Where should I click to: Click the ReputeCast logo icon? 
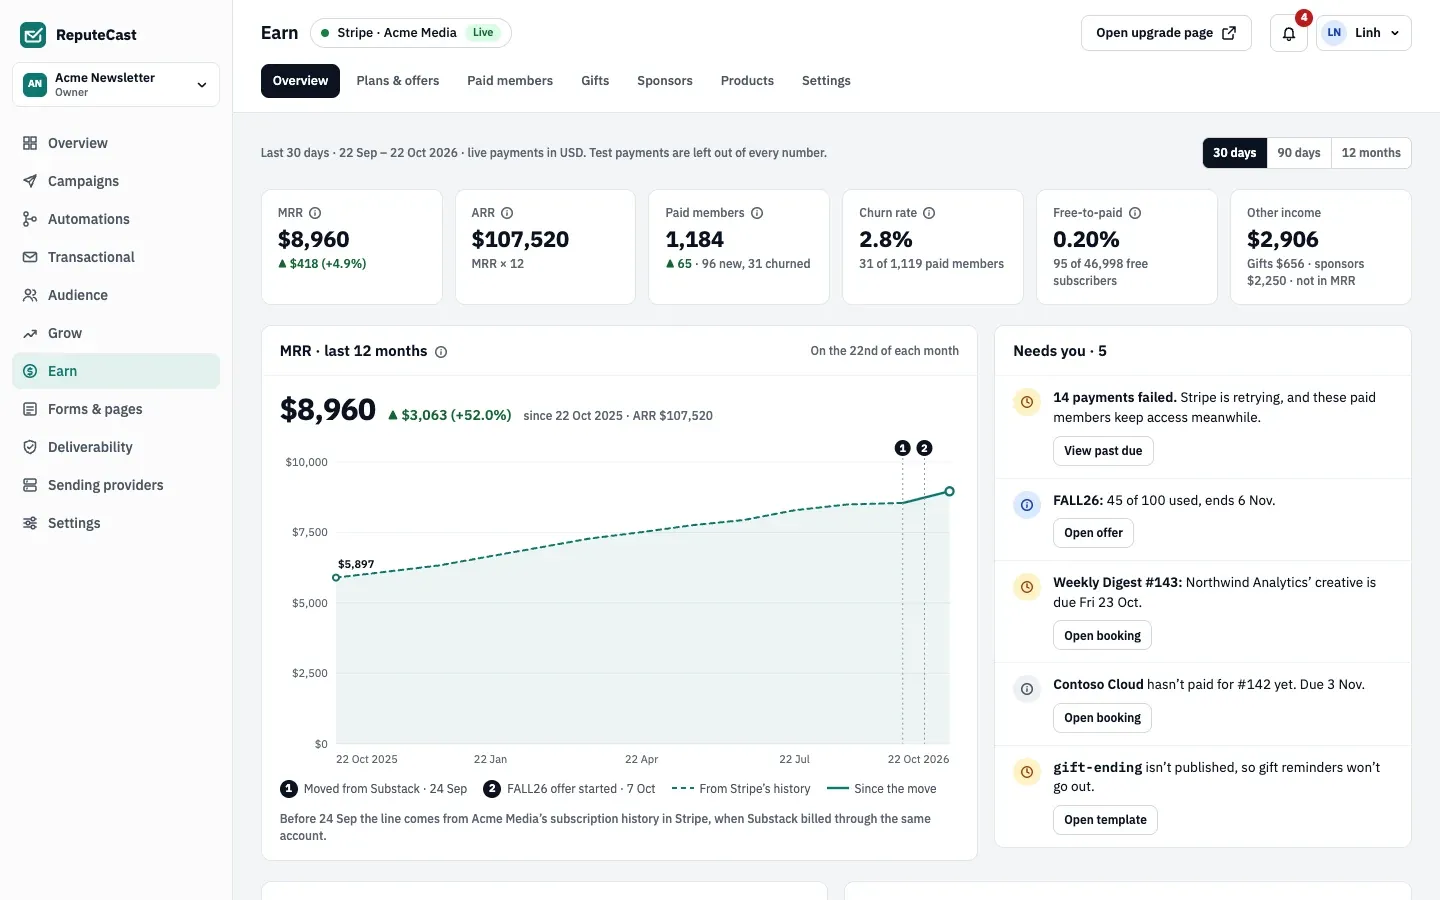pyautogui.click(x=33, y=35)
